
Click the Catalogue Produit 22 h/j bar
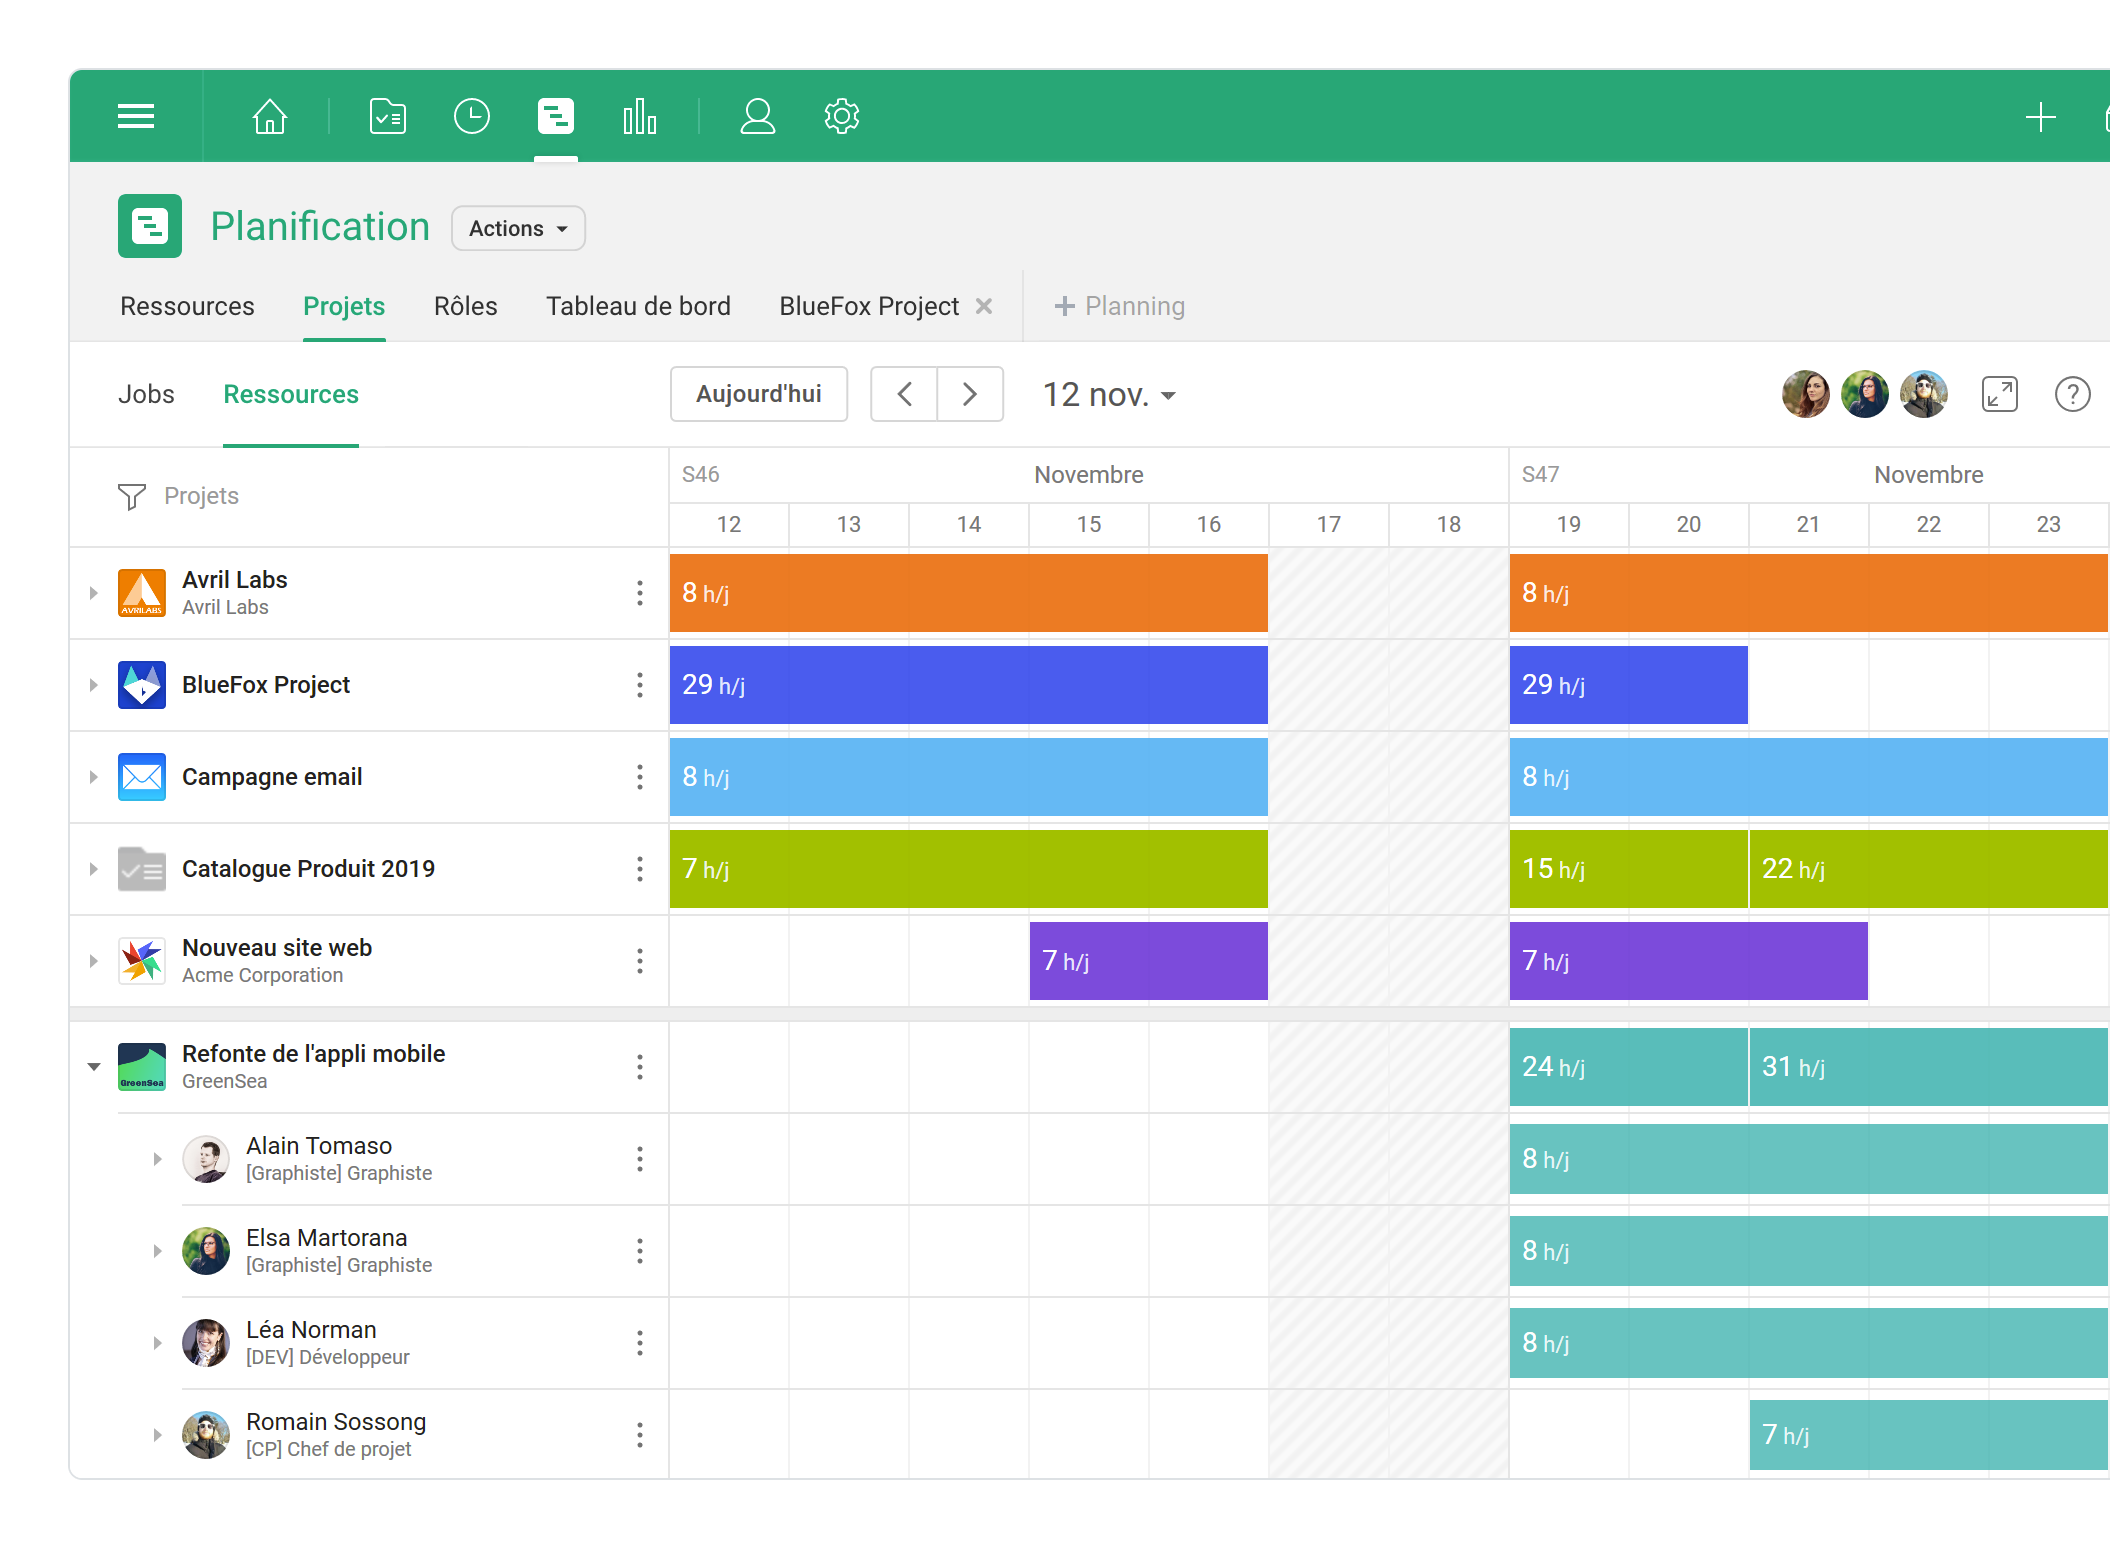tap(1929, 869)
